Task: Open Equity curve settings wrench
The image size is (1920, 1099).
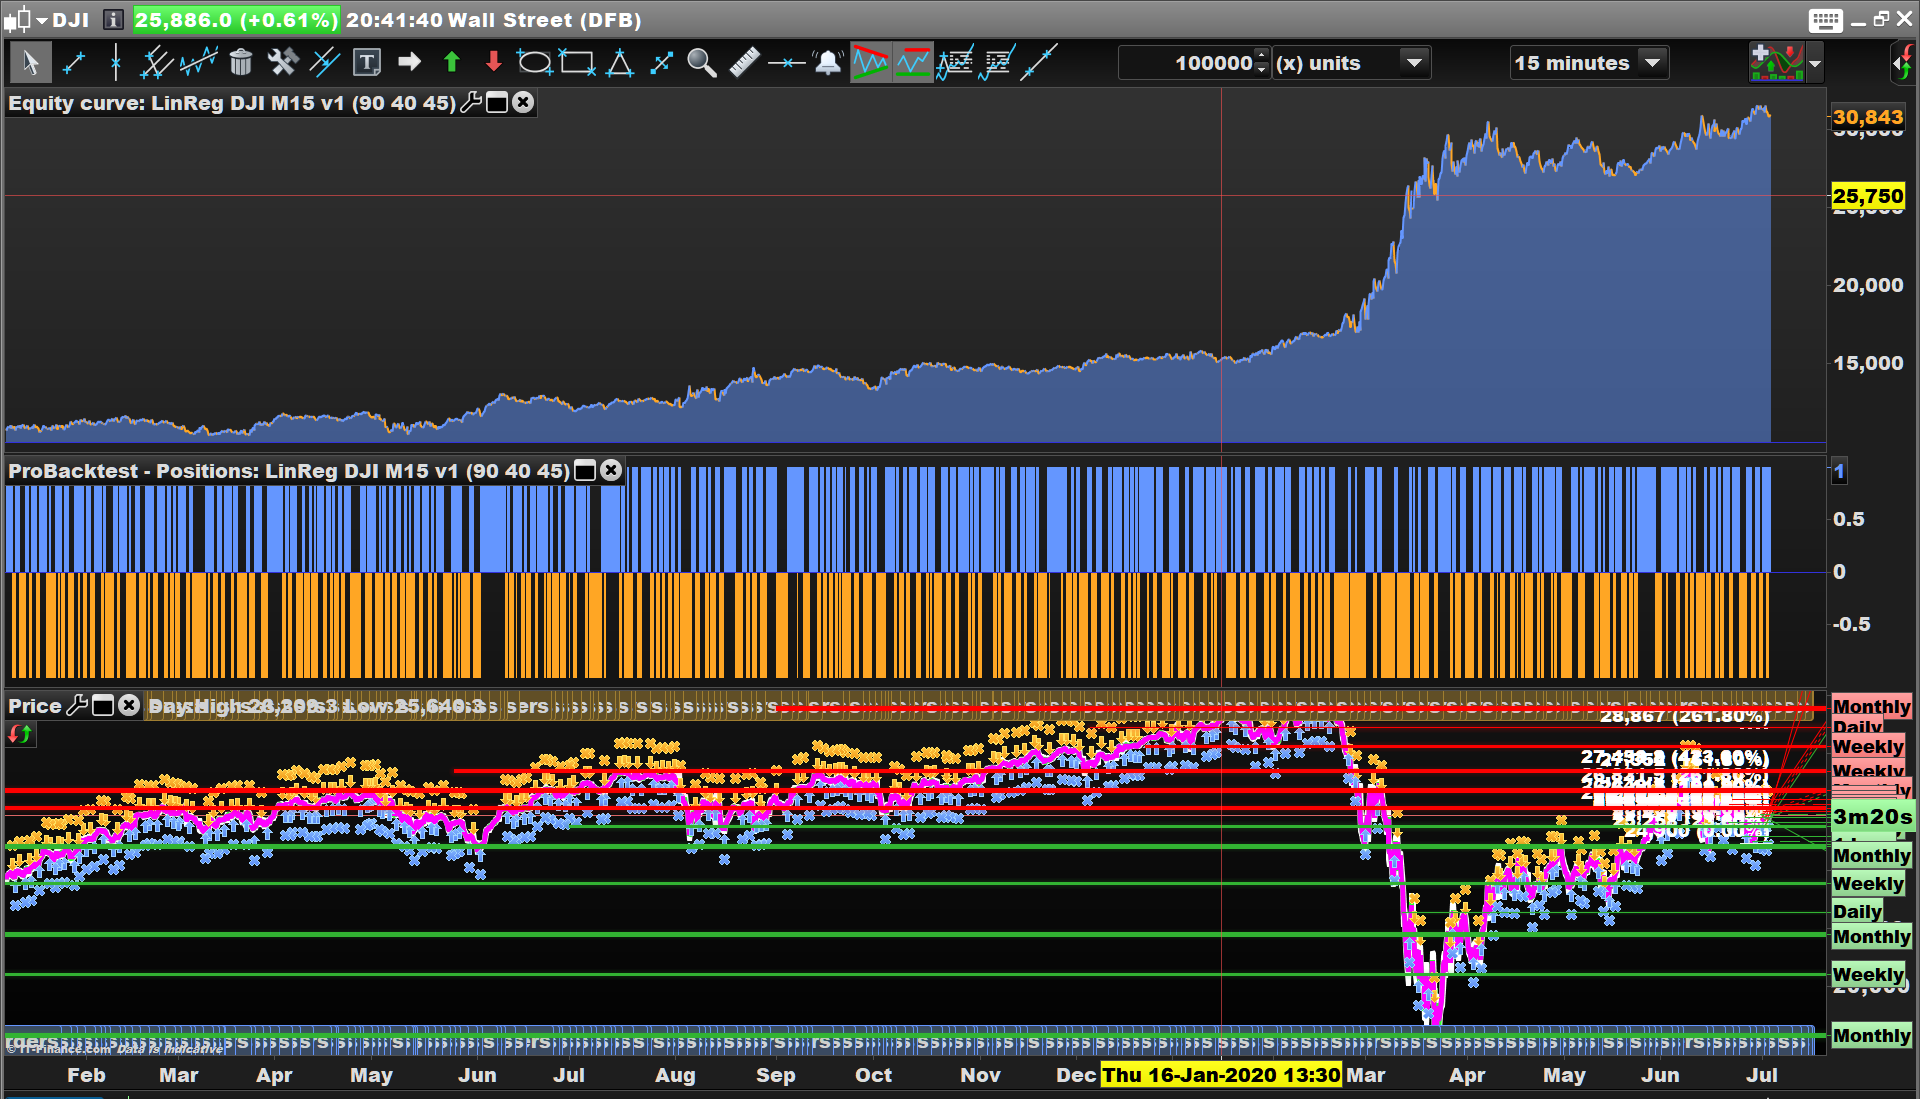Action: click(x=471, y=103)
